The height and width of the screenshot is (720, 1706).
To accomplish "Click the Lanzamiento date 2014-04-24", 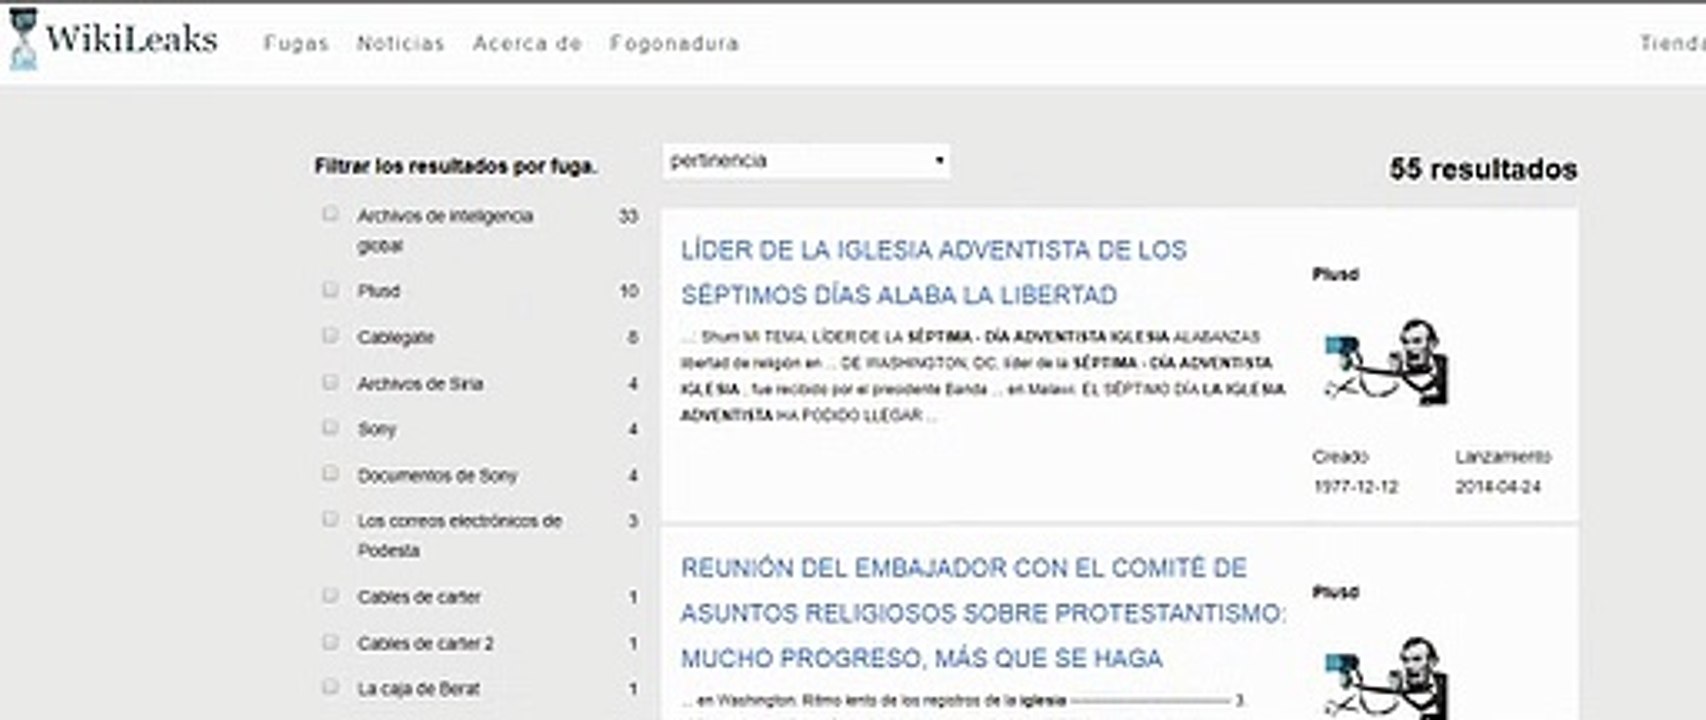I will tap(1498, 487).
